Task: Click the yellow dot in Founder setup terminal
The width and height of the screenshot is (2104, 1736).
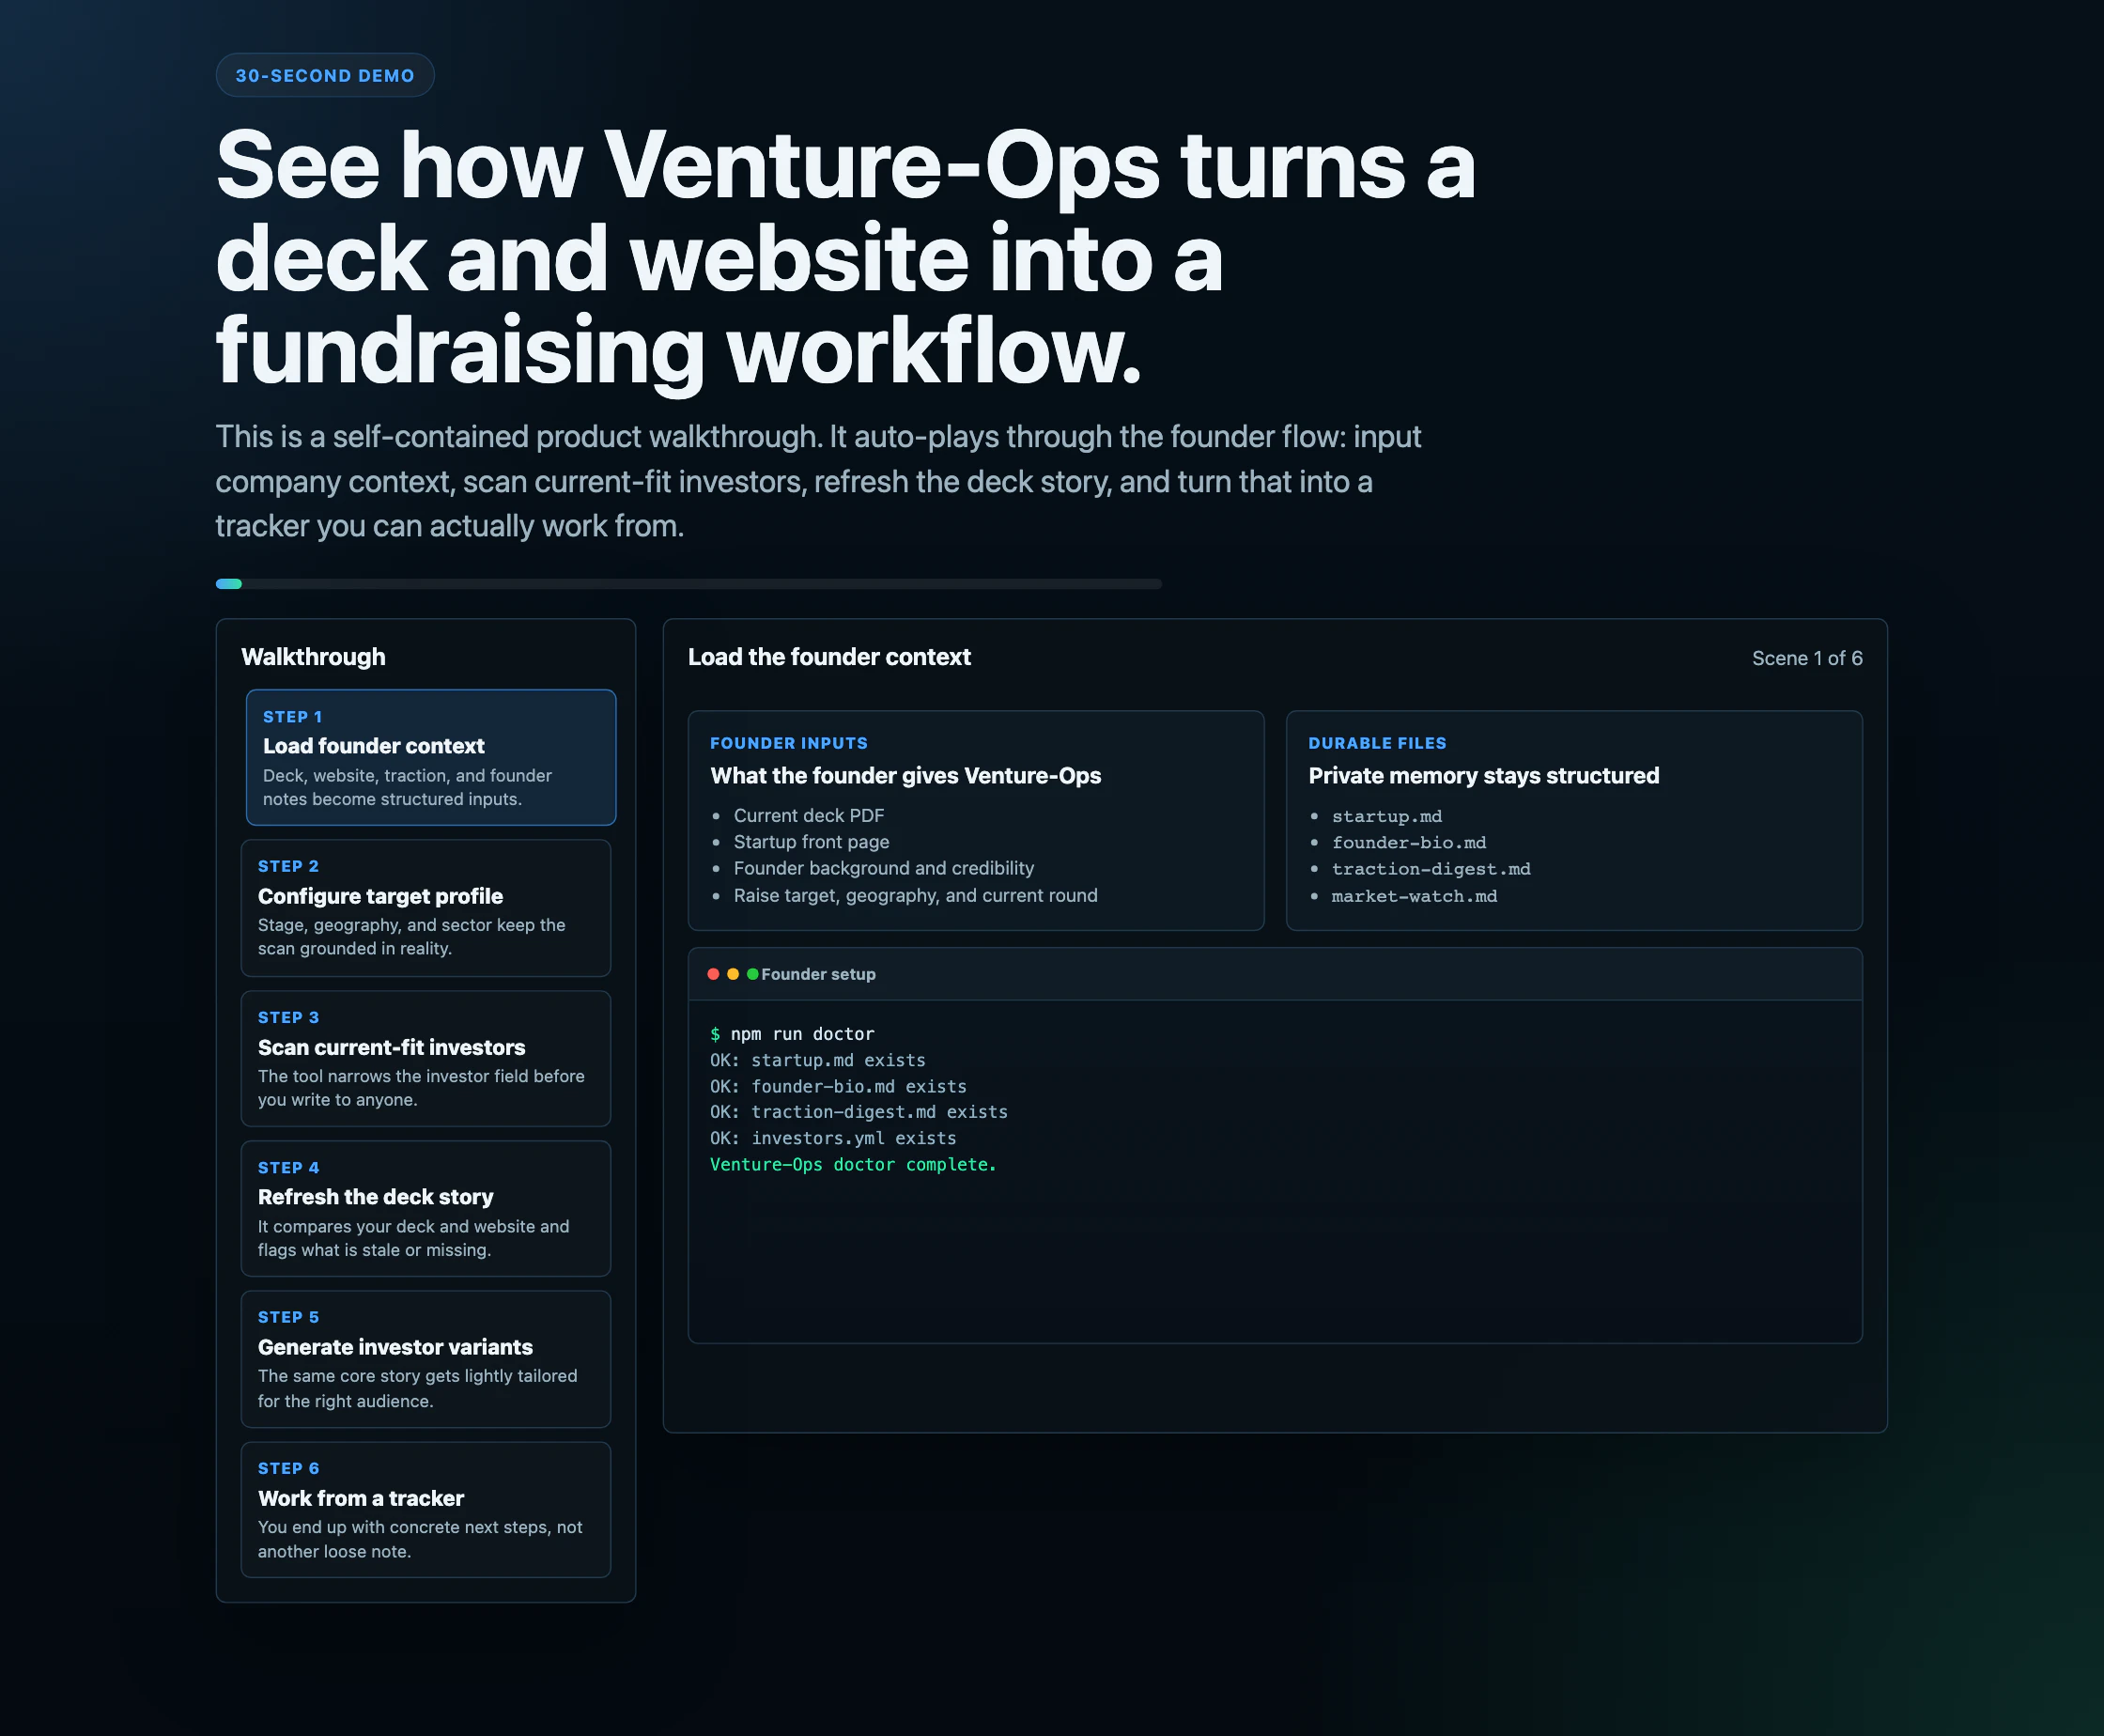Action: coord(733,974)
